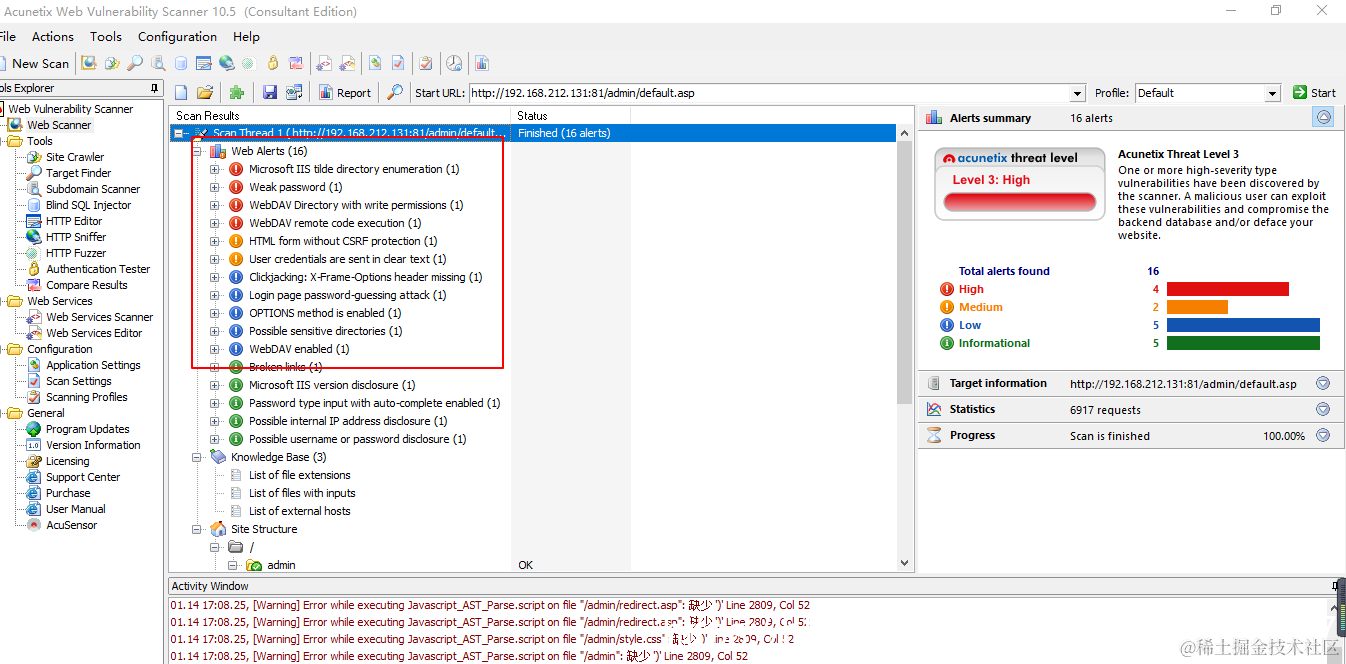Click the blue Low alerts bar
Screen dimensions: 1346x664
[1243, 325]
